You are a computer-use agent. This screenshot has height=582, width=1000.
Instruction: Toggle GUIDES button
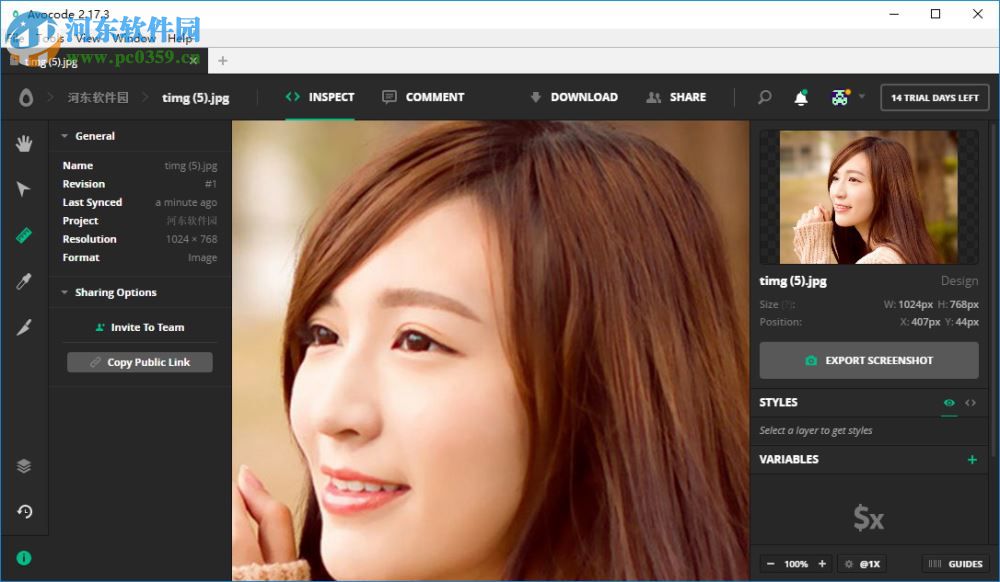click(955, 564)
